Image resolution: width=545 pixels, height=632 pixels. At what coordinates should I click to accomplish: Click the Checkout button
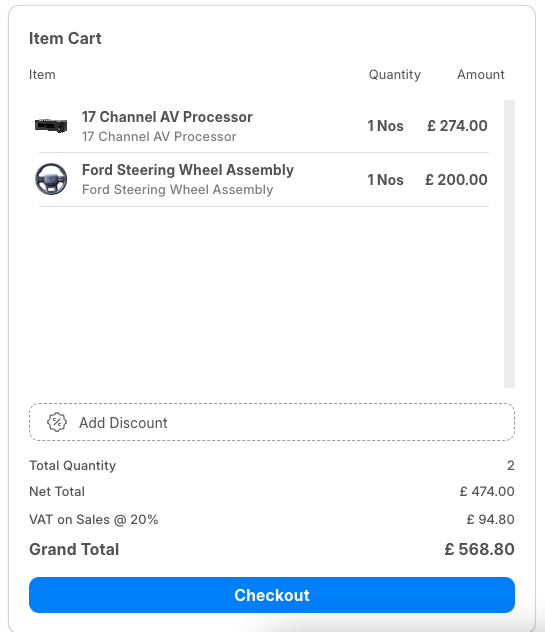coord(272,595)
